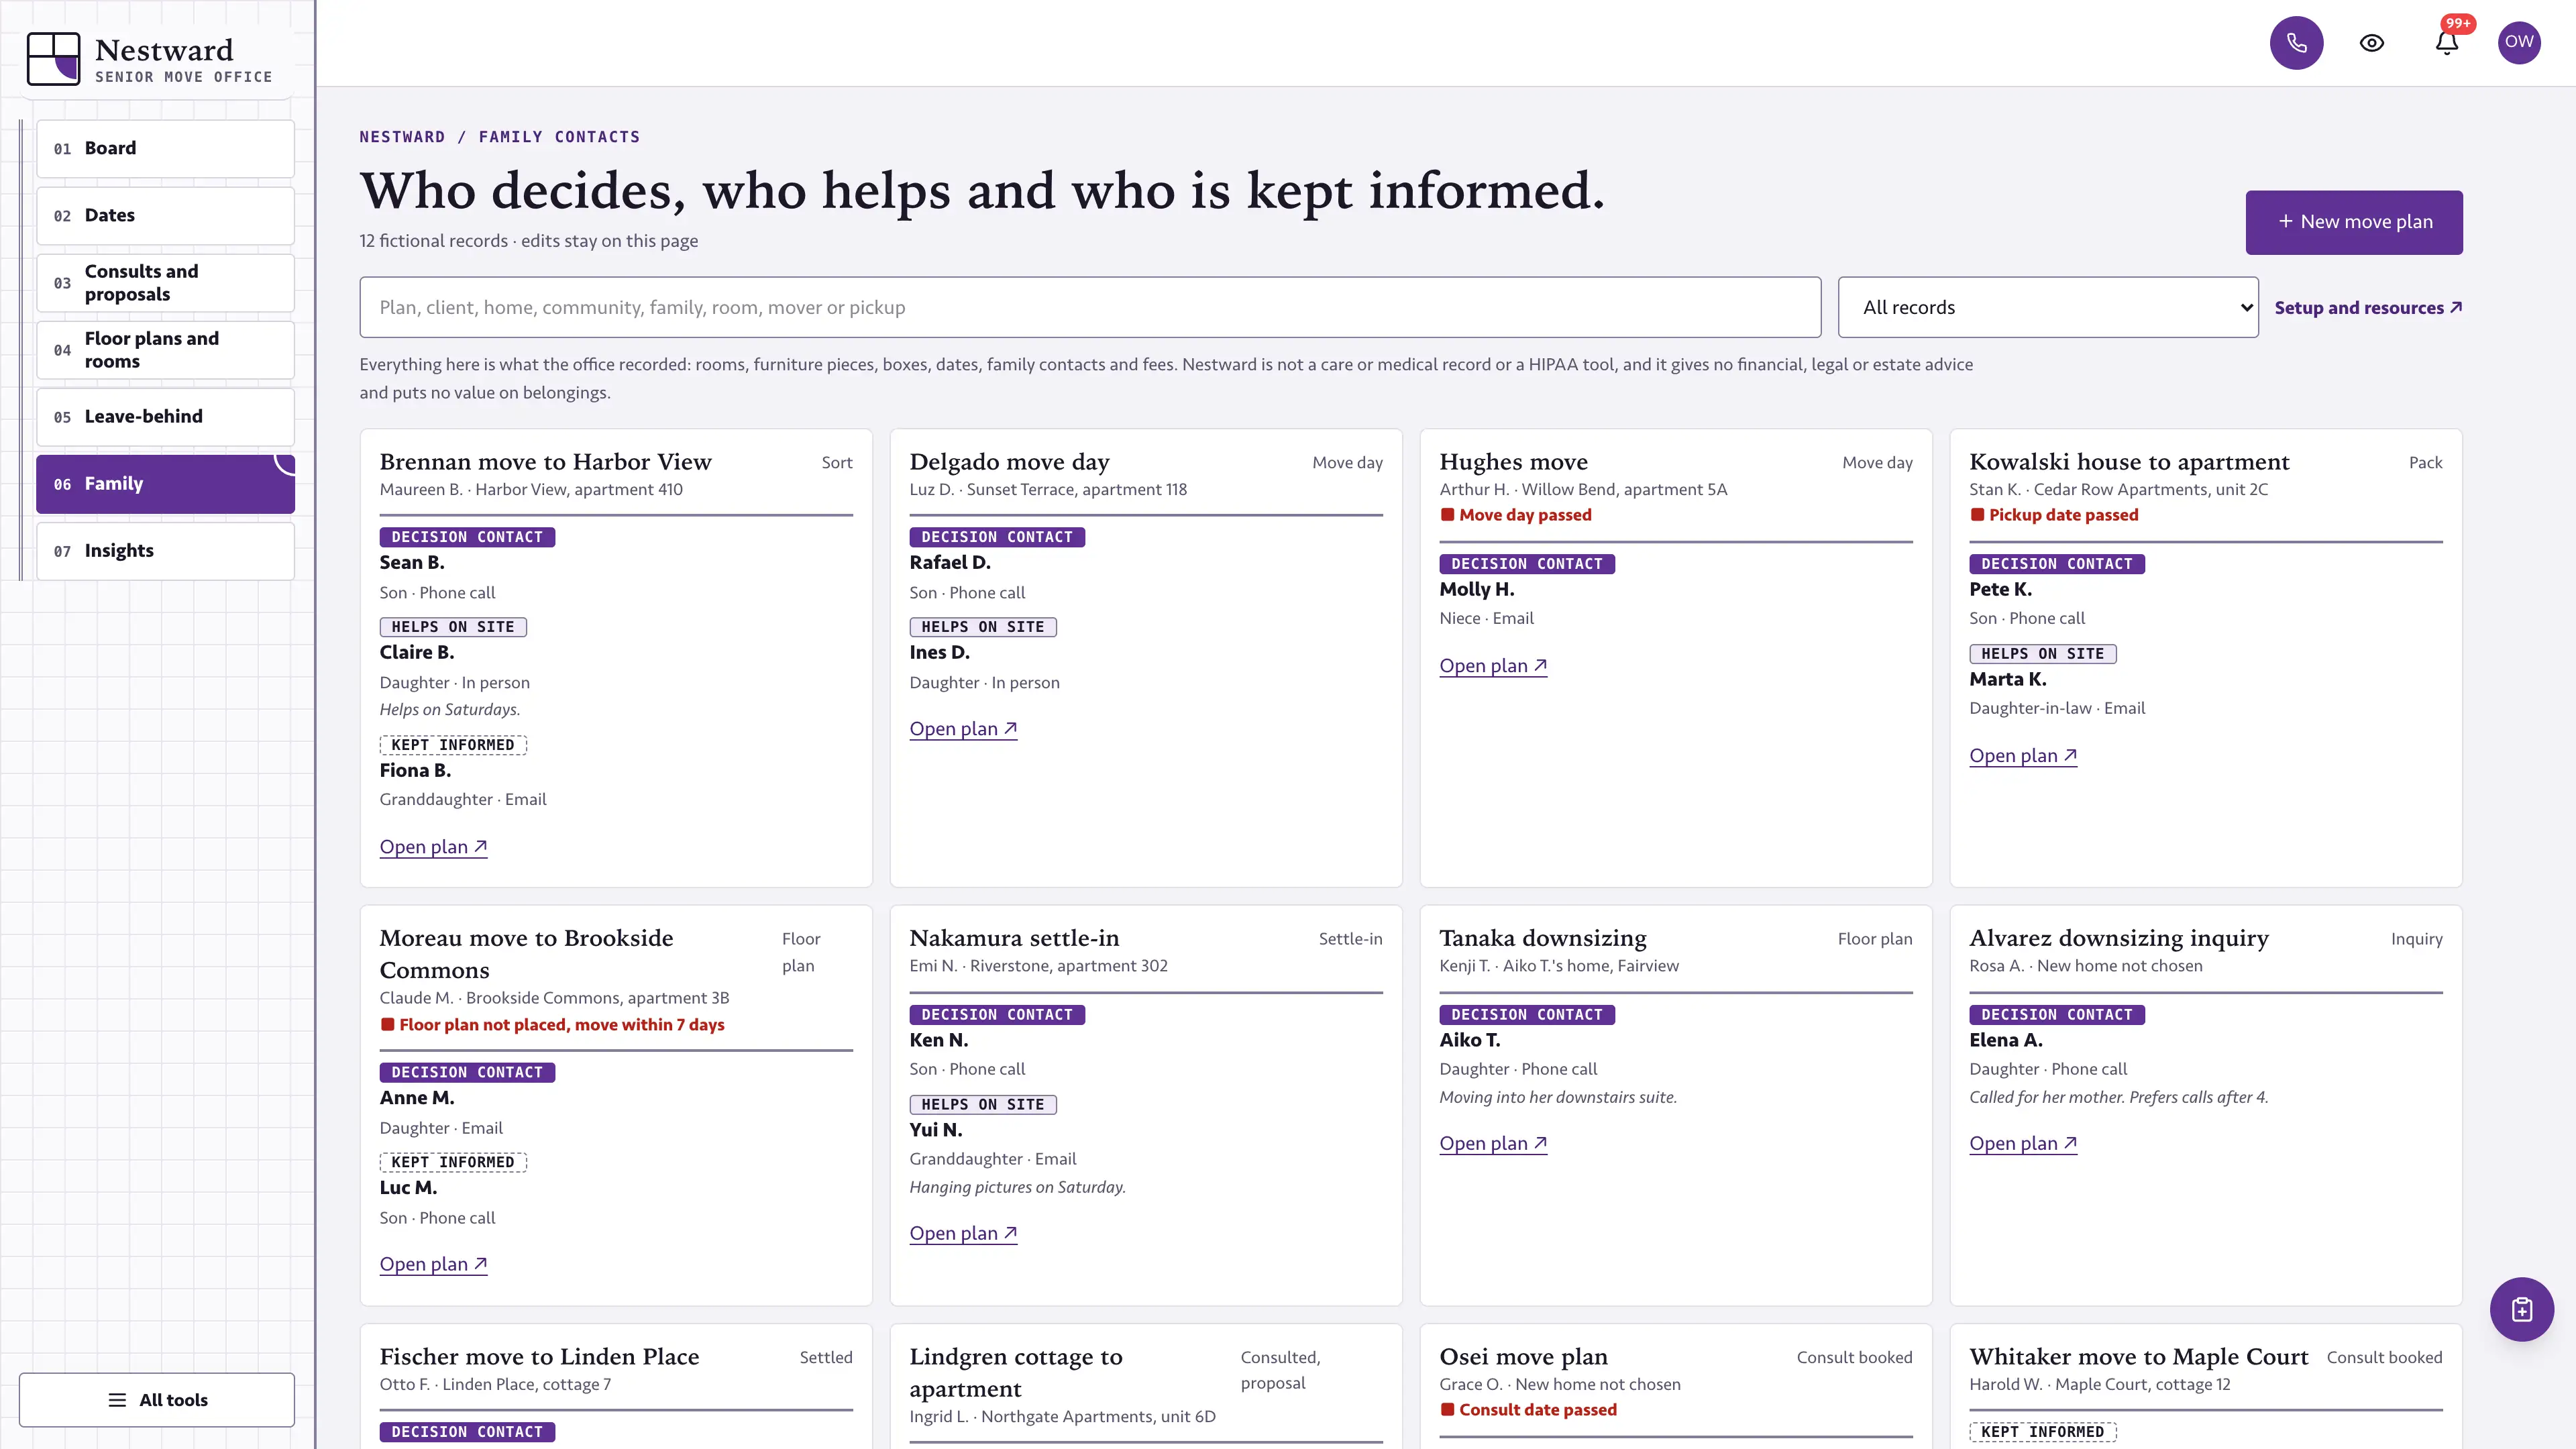This screenshot has width=2576, height=1449.
Task: Click the floating clipboard button
Action: click(2522, 1309)
